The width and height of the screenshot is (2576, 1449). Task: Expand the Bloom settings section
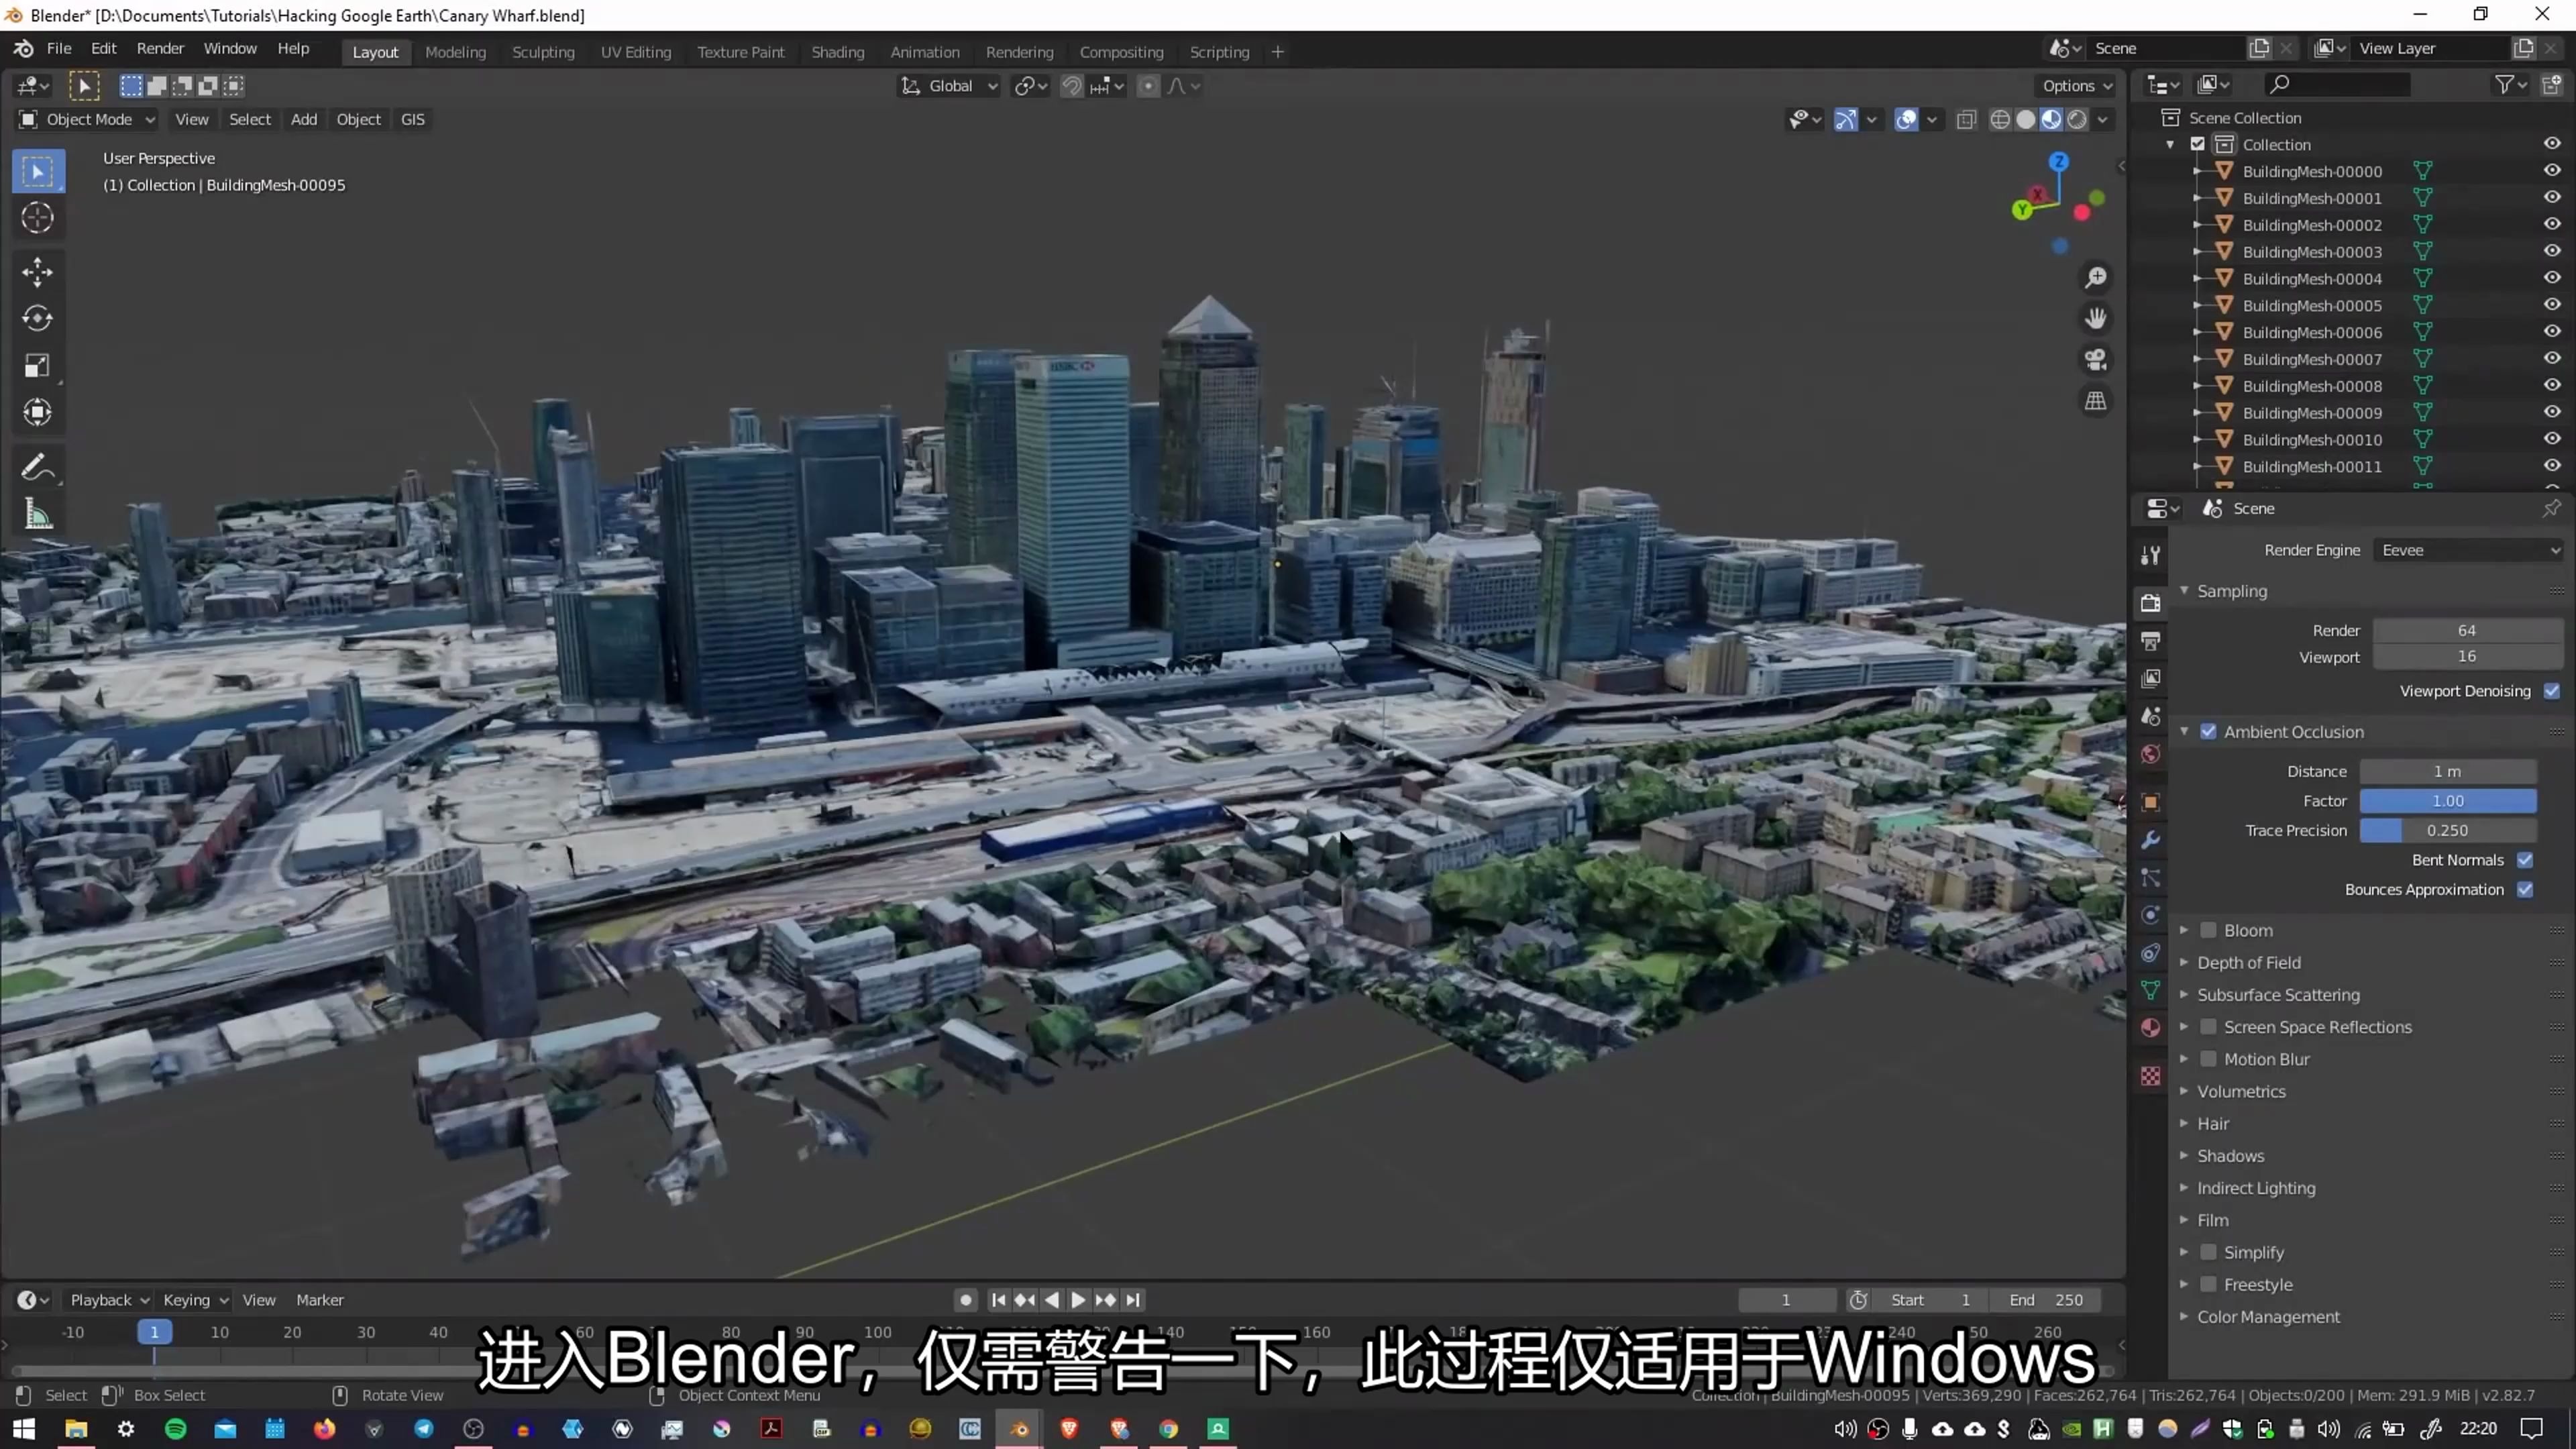(x=2187, y=929)
